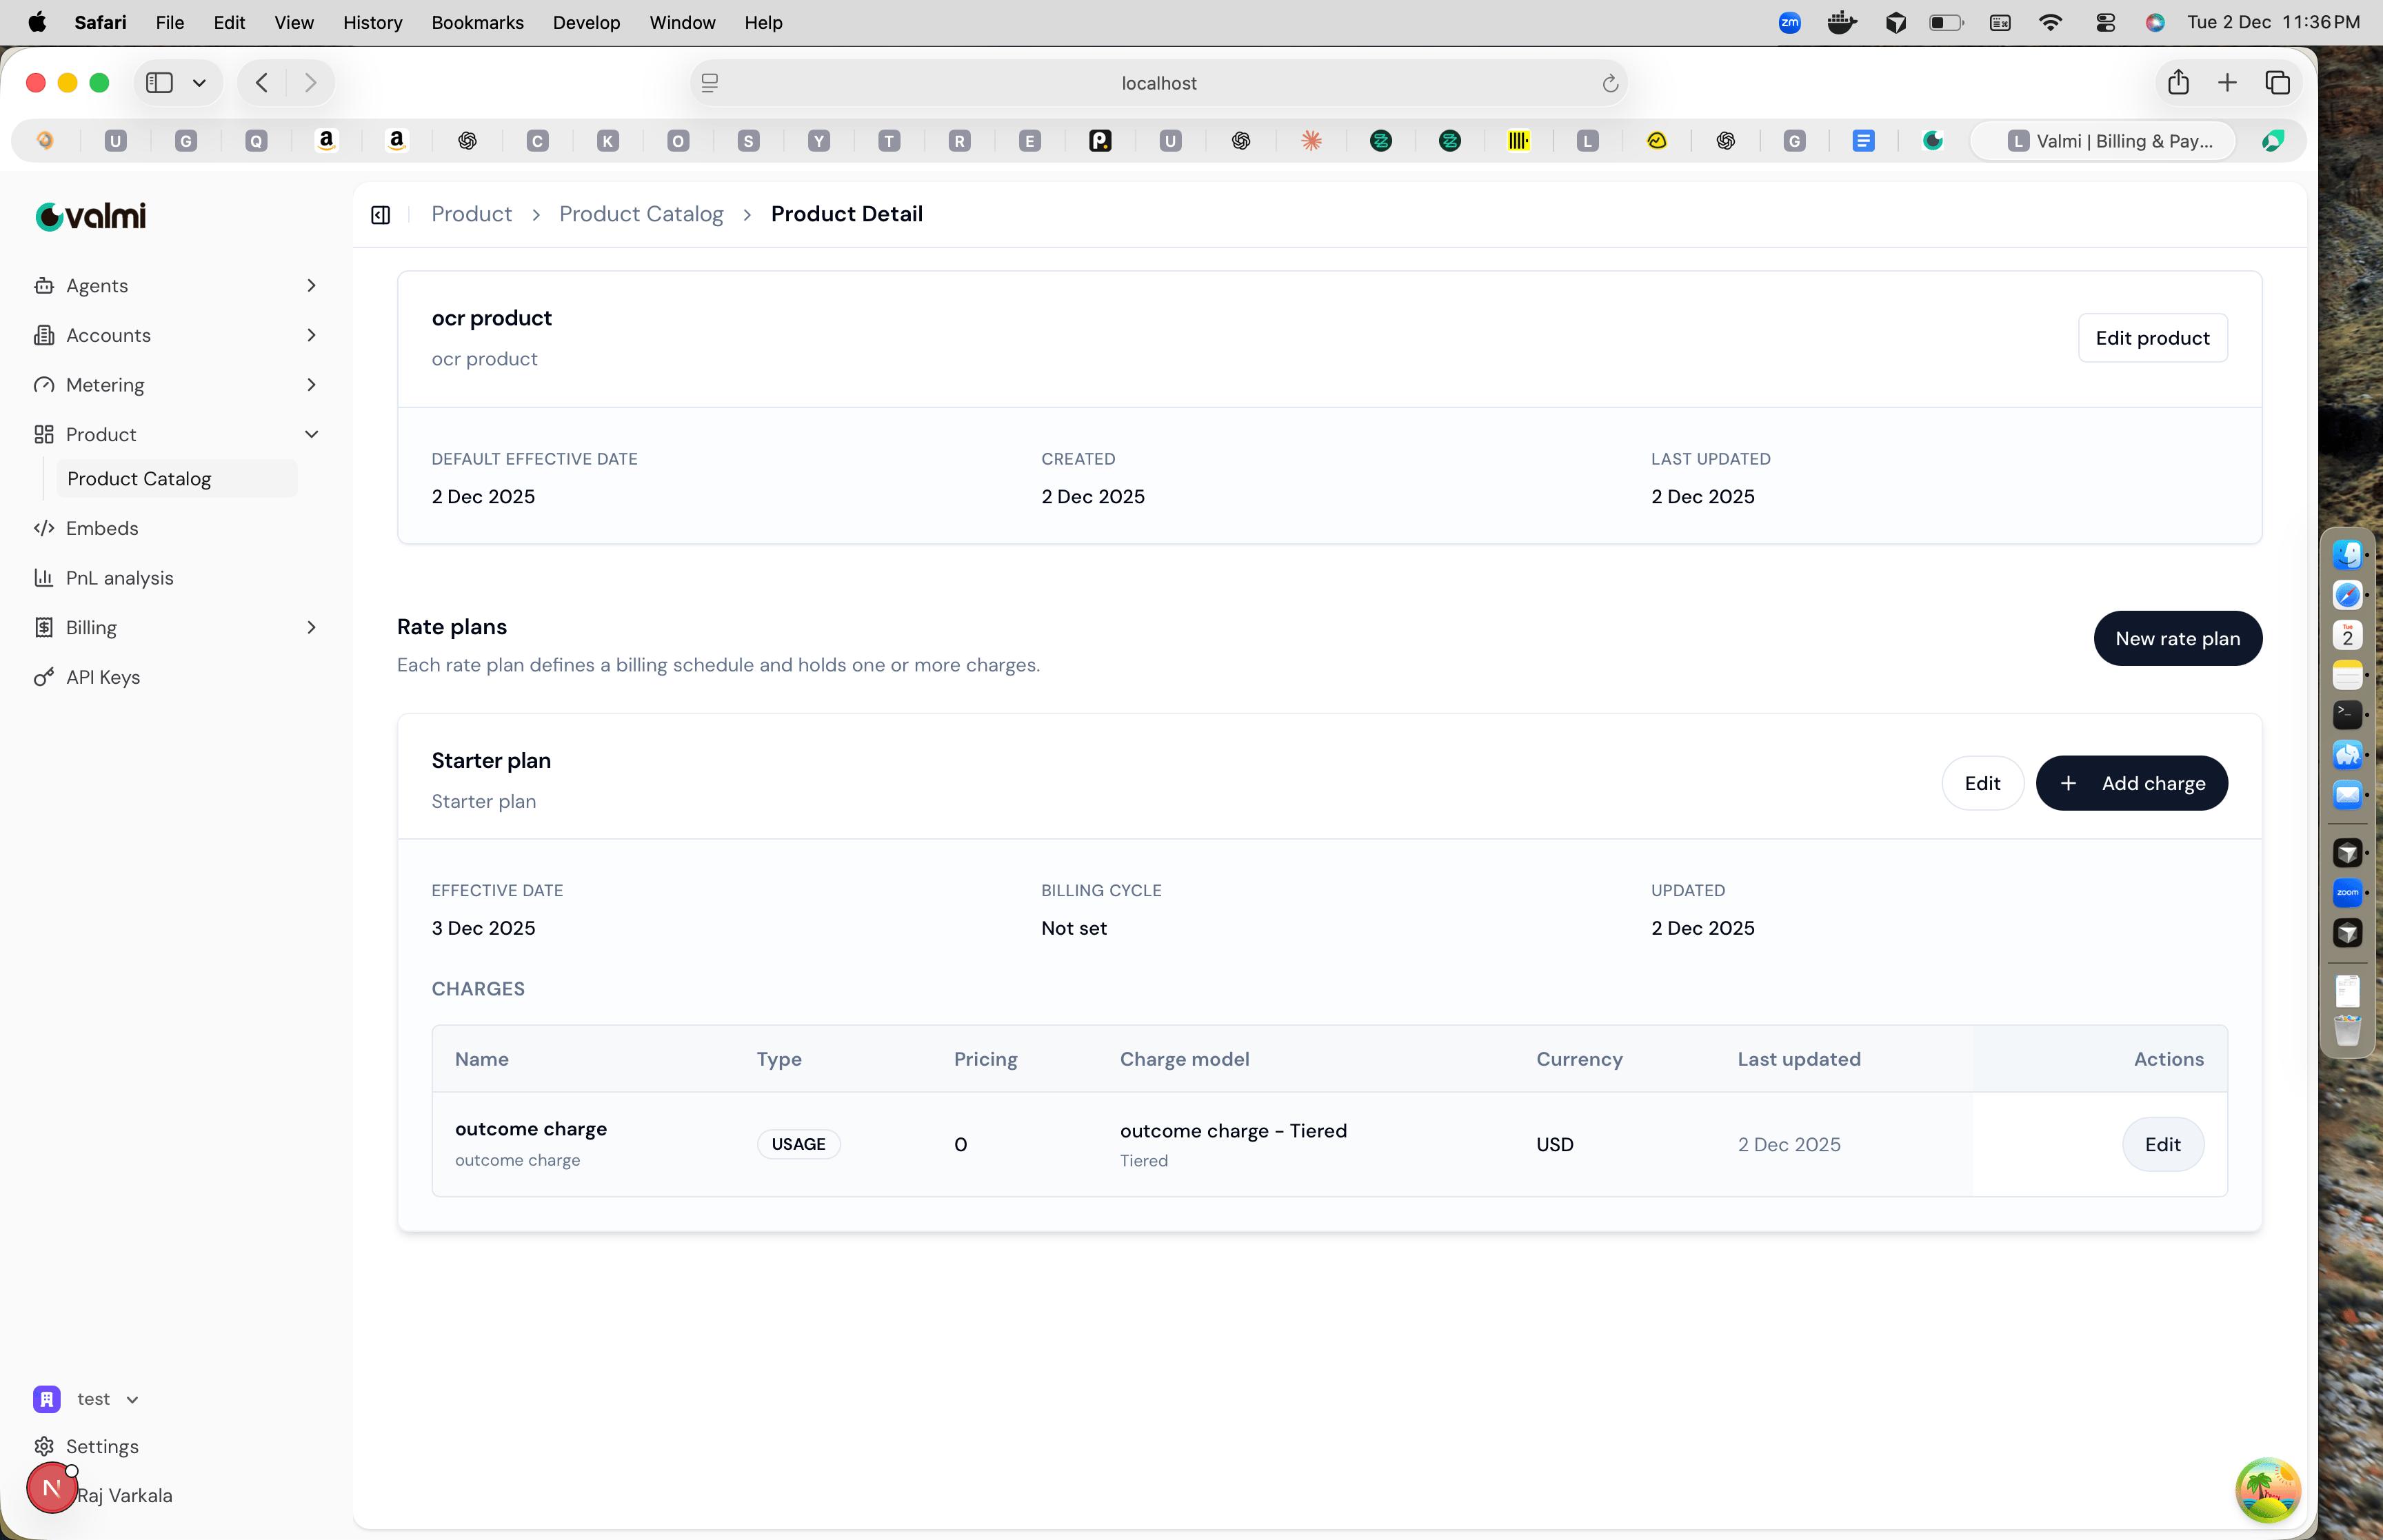The image size is (2383, 1540).
Task: Open Safari sidebar dropdown arrow
Action: pyautogui.click(x=199, y=83)
